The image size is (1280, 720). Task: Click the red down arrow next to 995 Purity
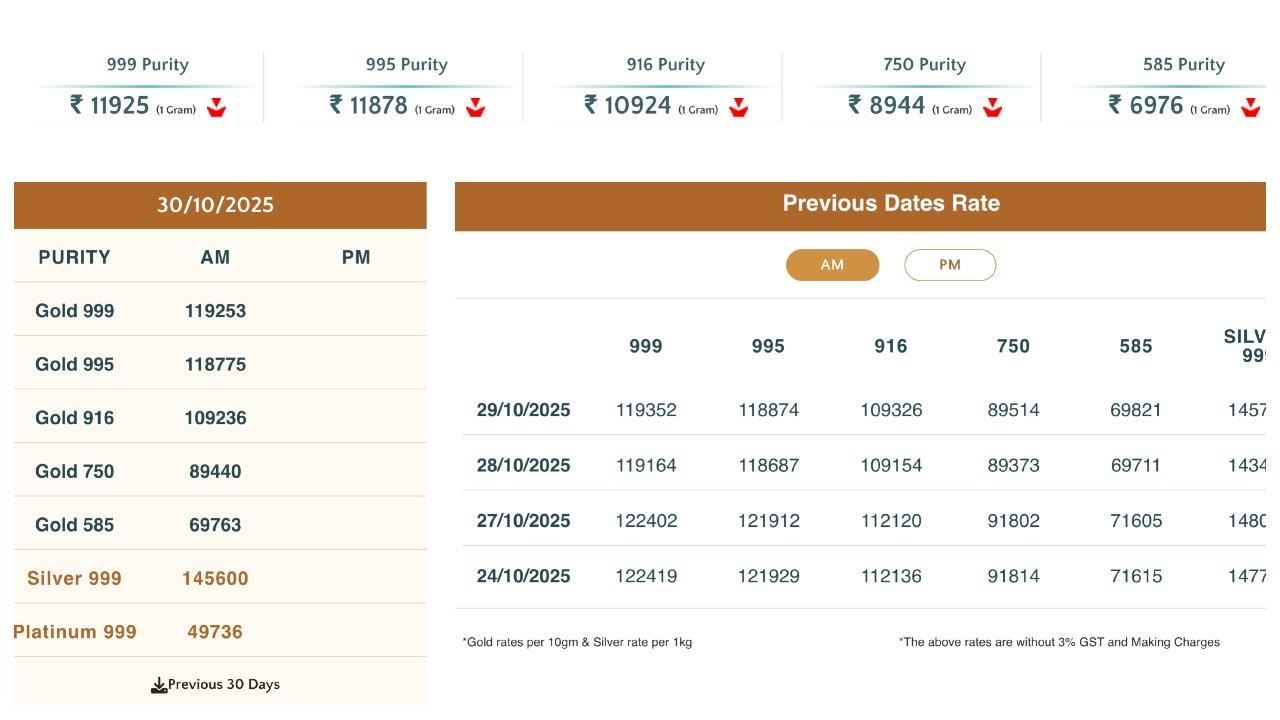point(475,108)
